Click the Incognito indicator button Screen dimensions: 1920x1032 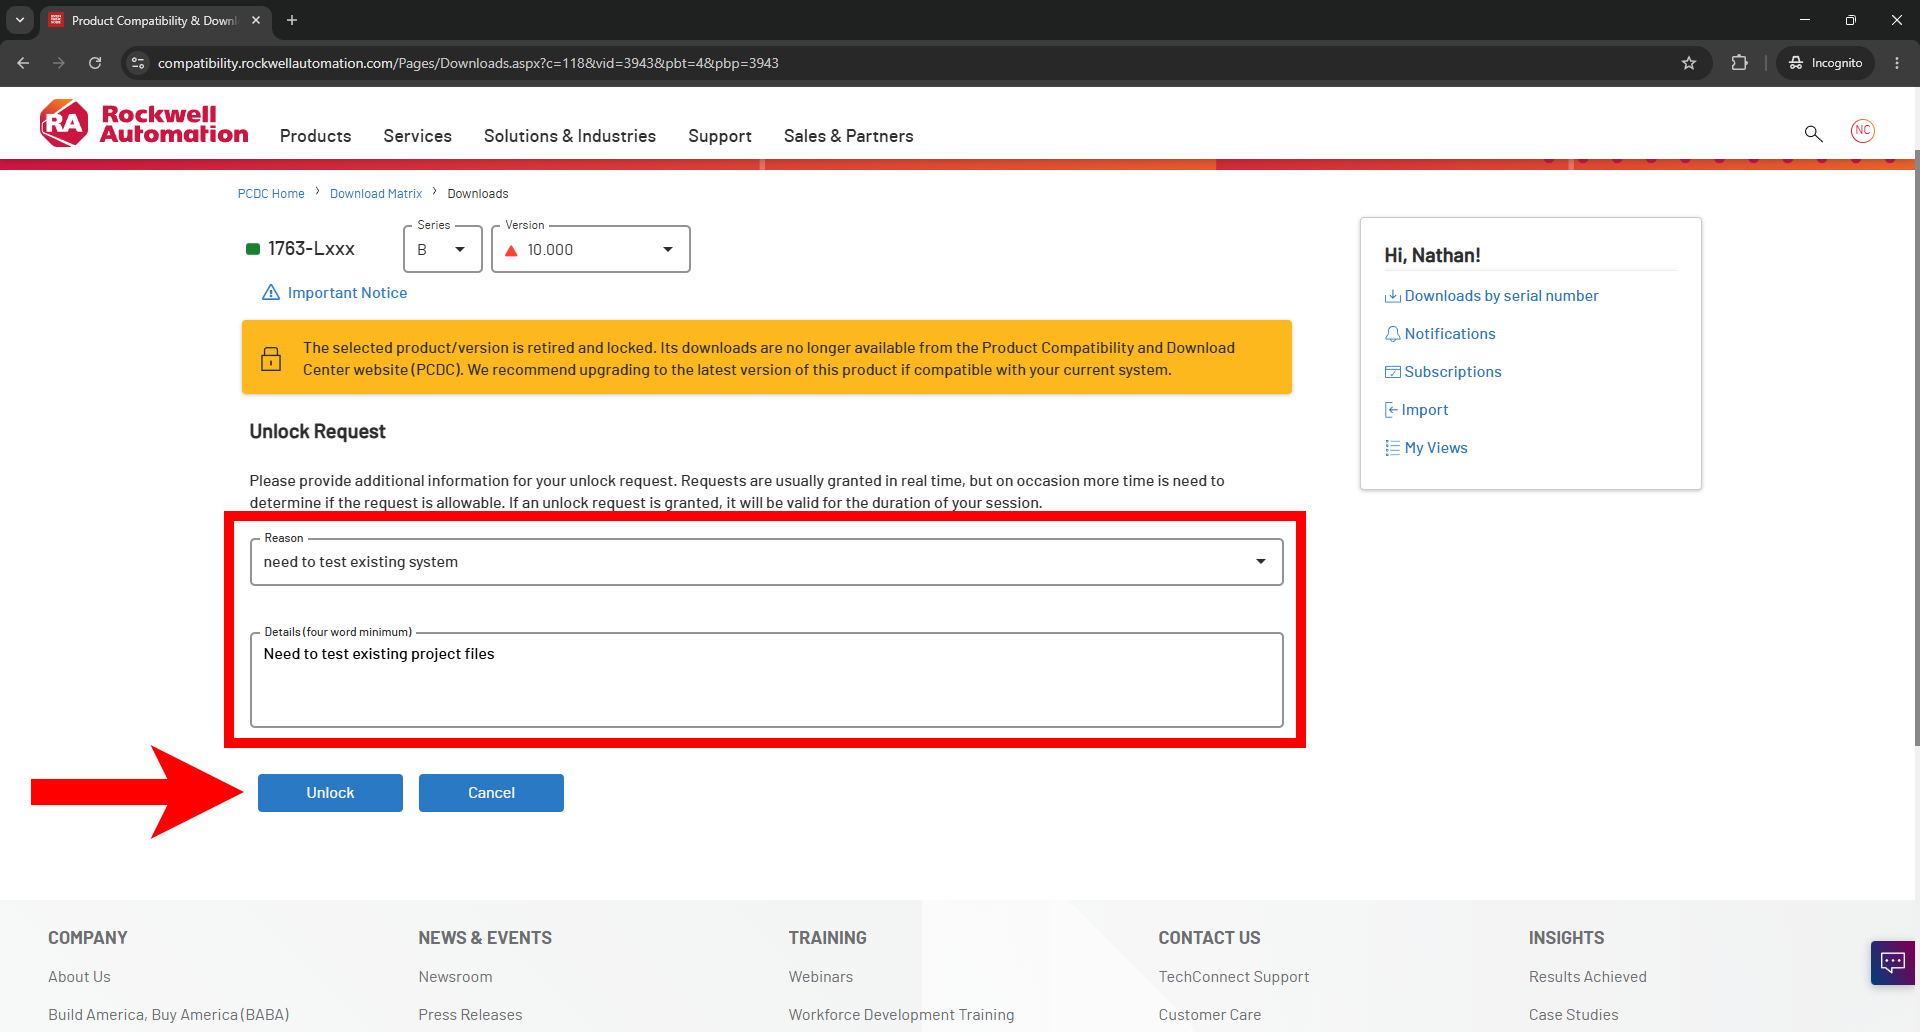pos(1826,63)
